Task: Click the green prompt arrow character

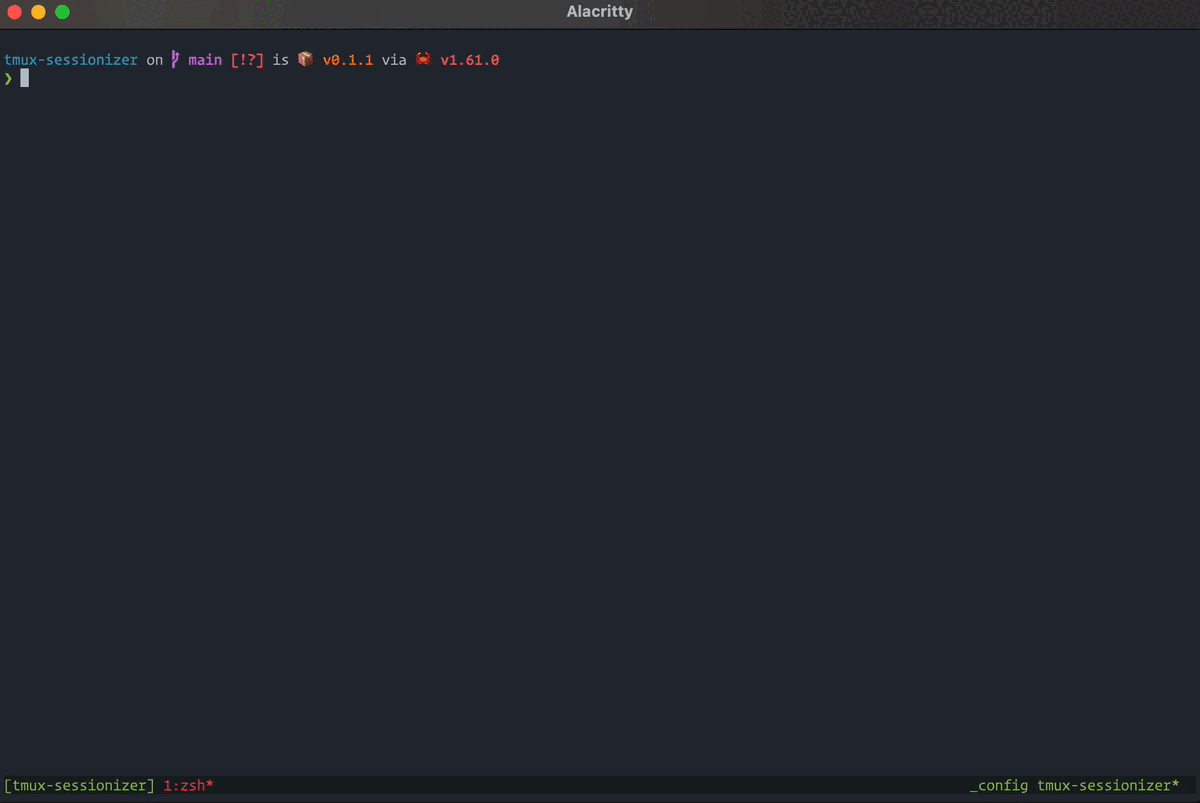Action: [8, 78]
